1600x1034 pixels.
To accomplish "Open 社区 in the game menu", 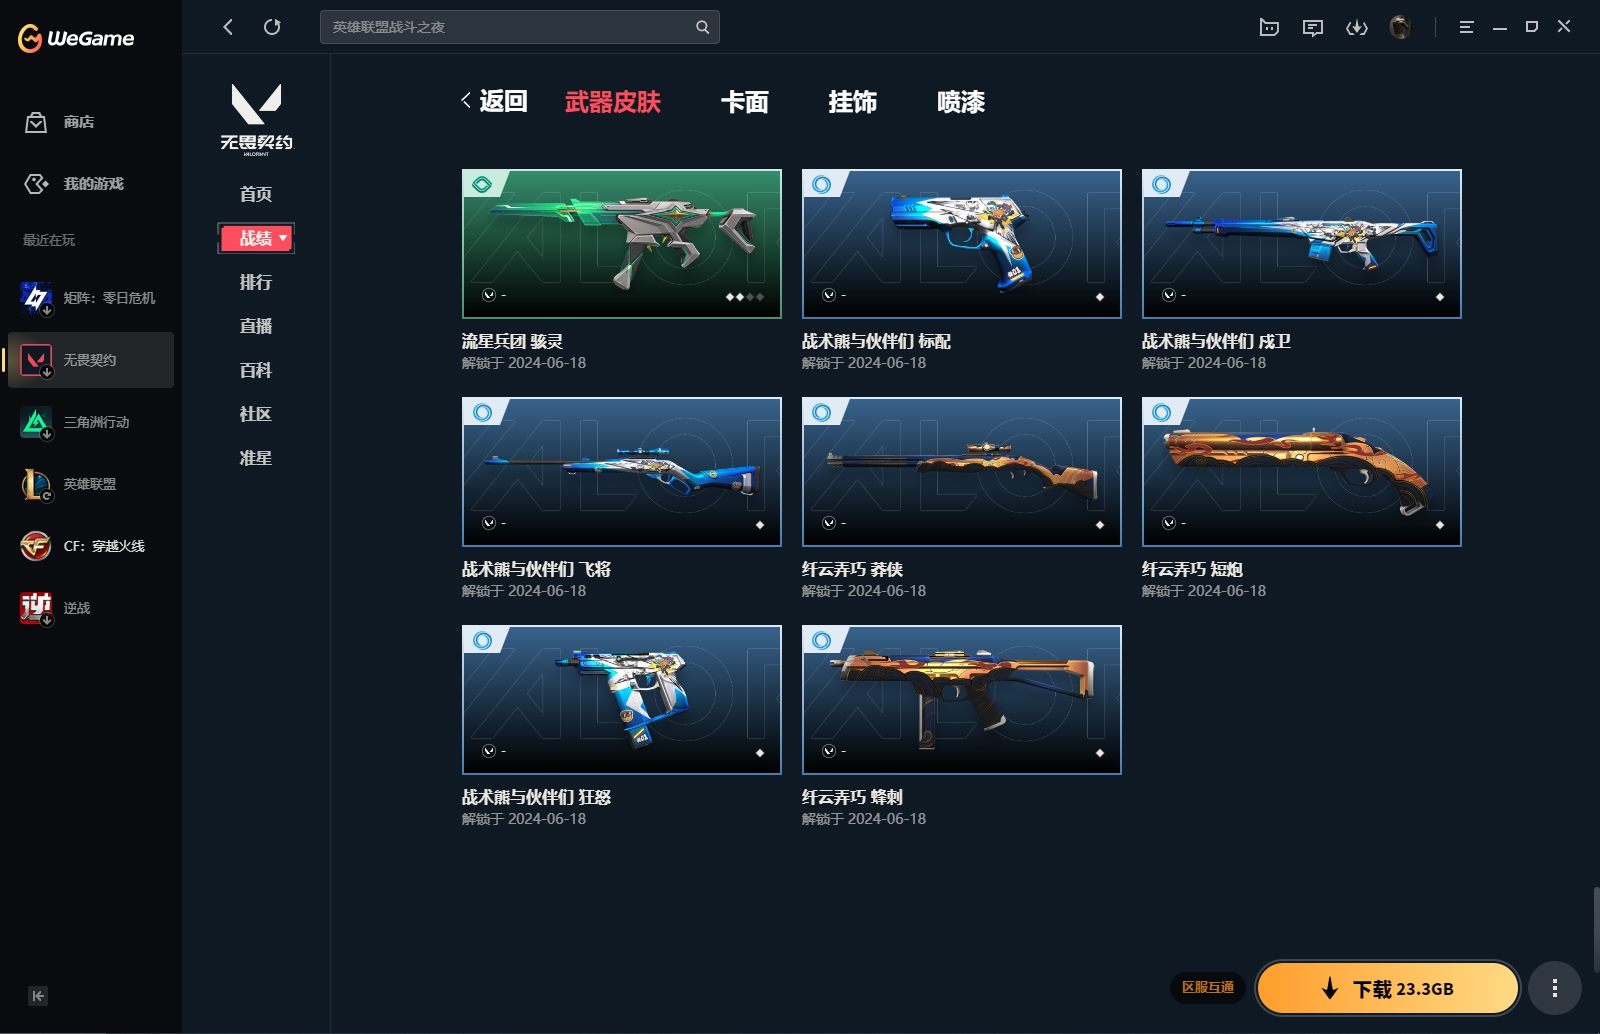I will coord(256,414).
